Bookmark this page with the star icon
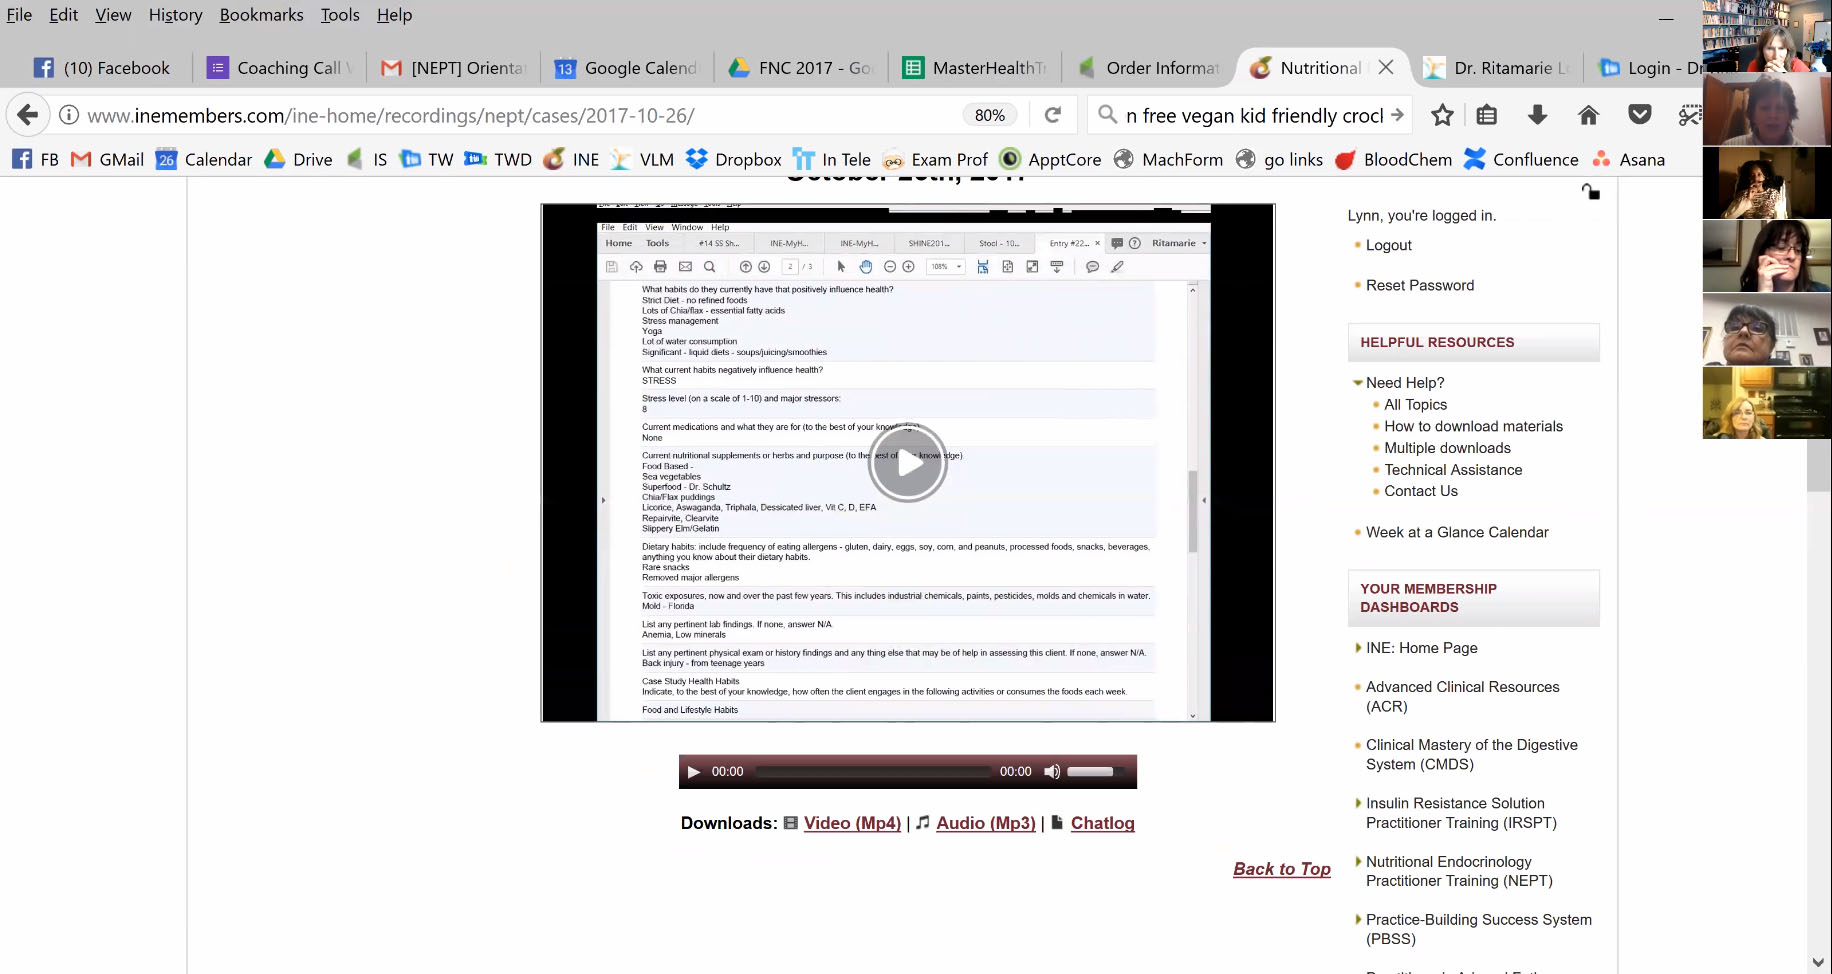1832x974 pixels. tap(1441, 115)
